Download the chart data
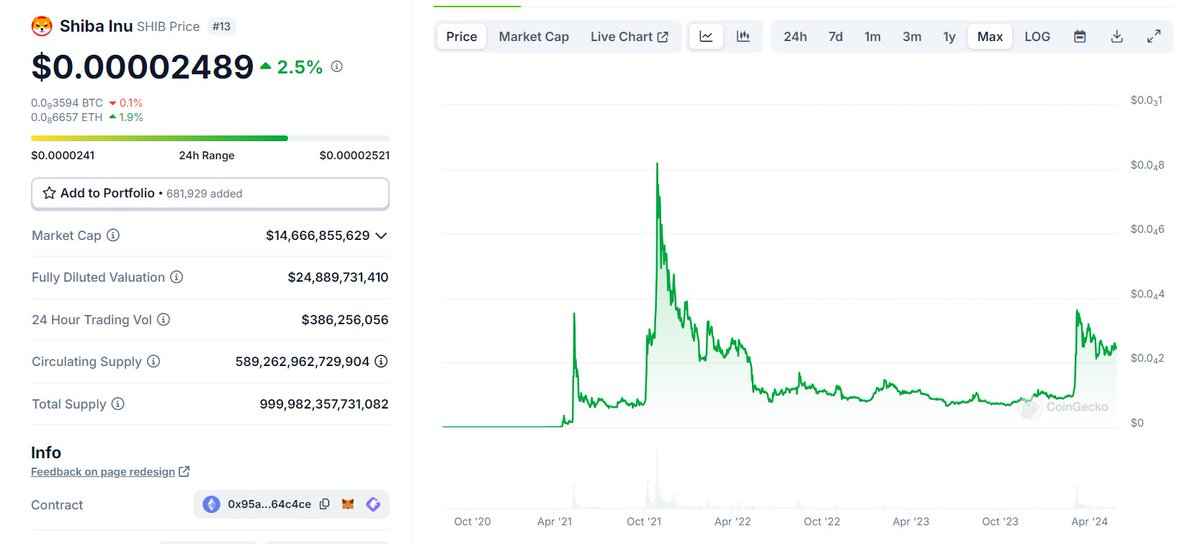The width and height of the screenshot is (1200, 544). (x=1117, y=37)
